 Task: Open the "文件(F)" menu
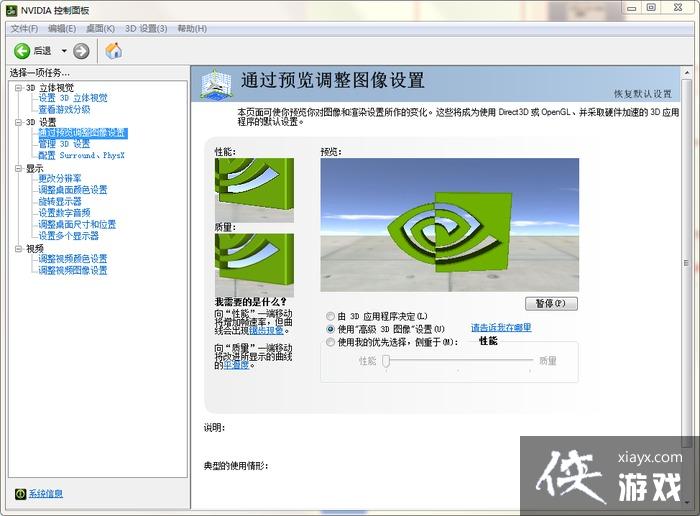[x=24, y=29]
